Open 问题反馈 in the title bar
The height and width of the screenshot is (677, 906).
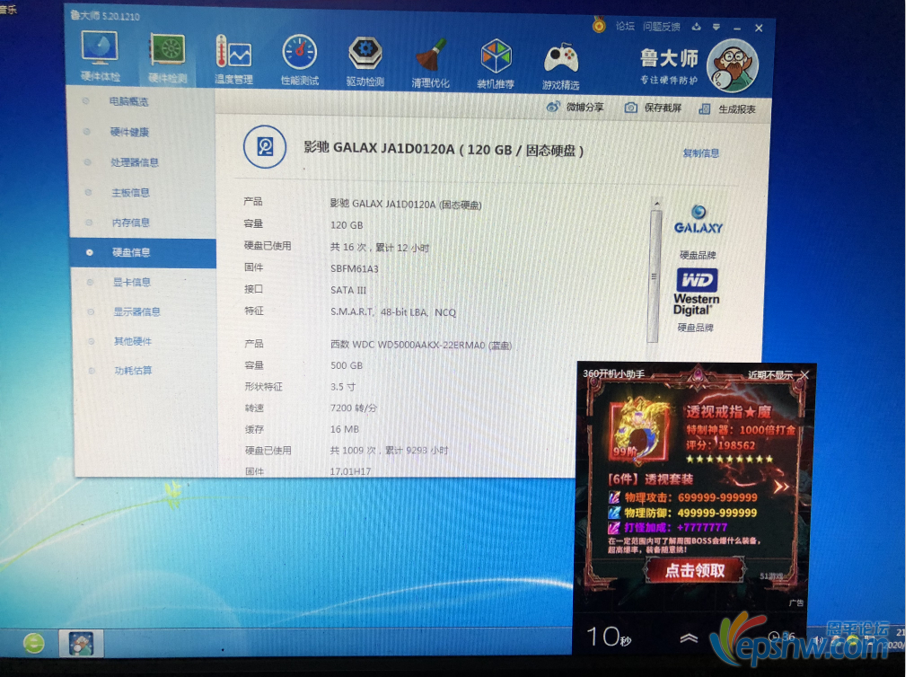[x=662, y=27]
